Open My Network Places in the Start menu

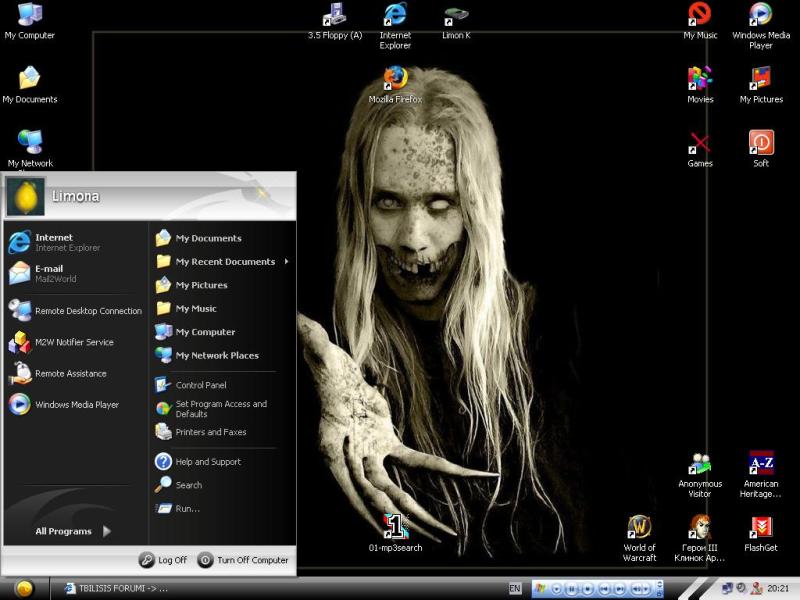222,355
